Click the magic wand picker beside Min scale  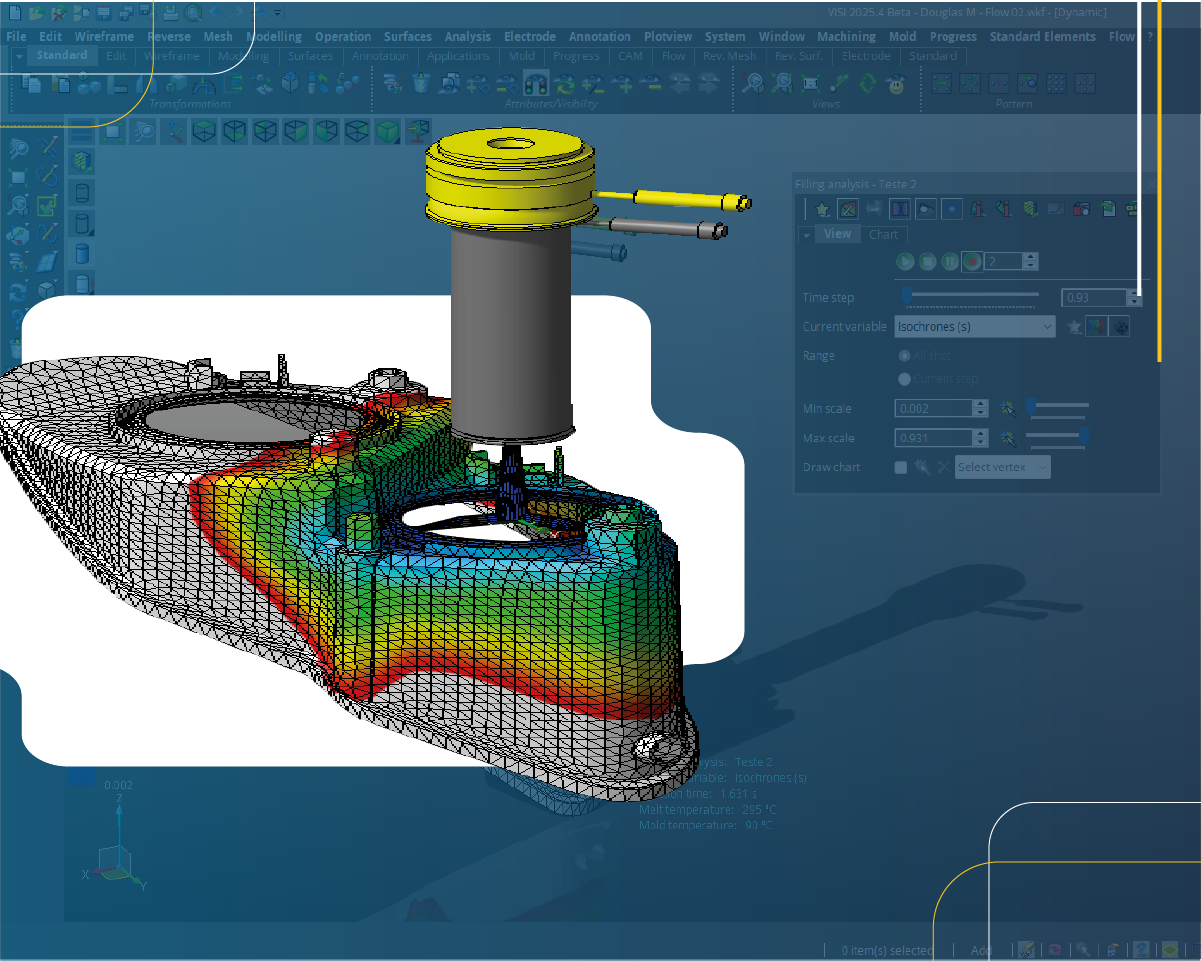[x=1008, y=408]
